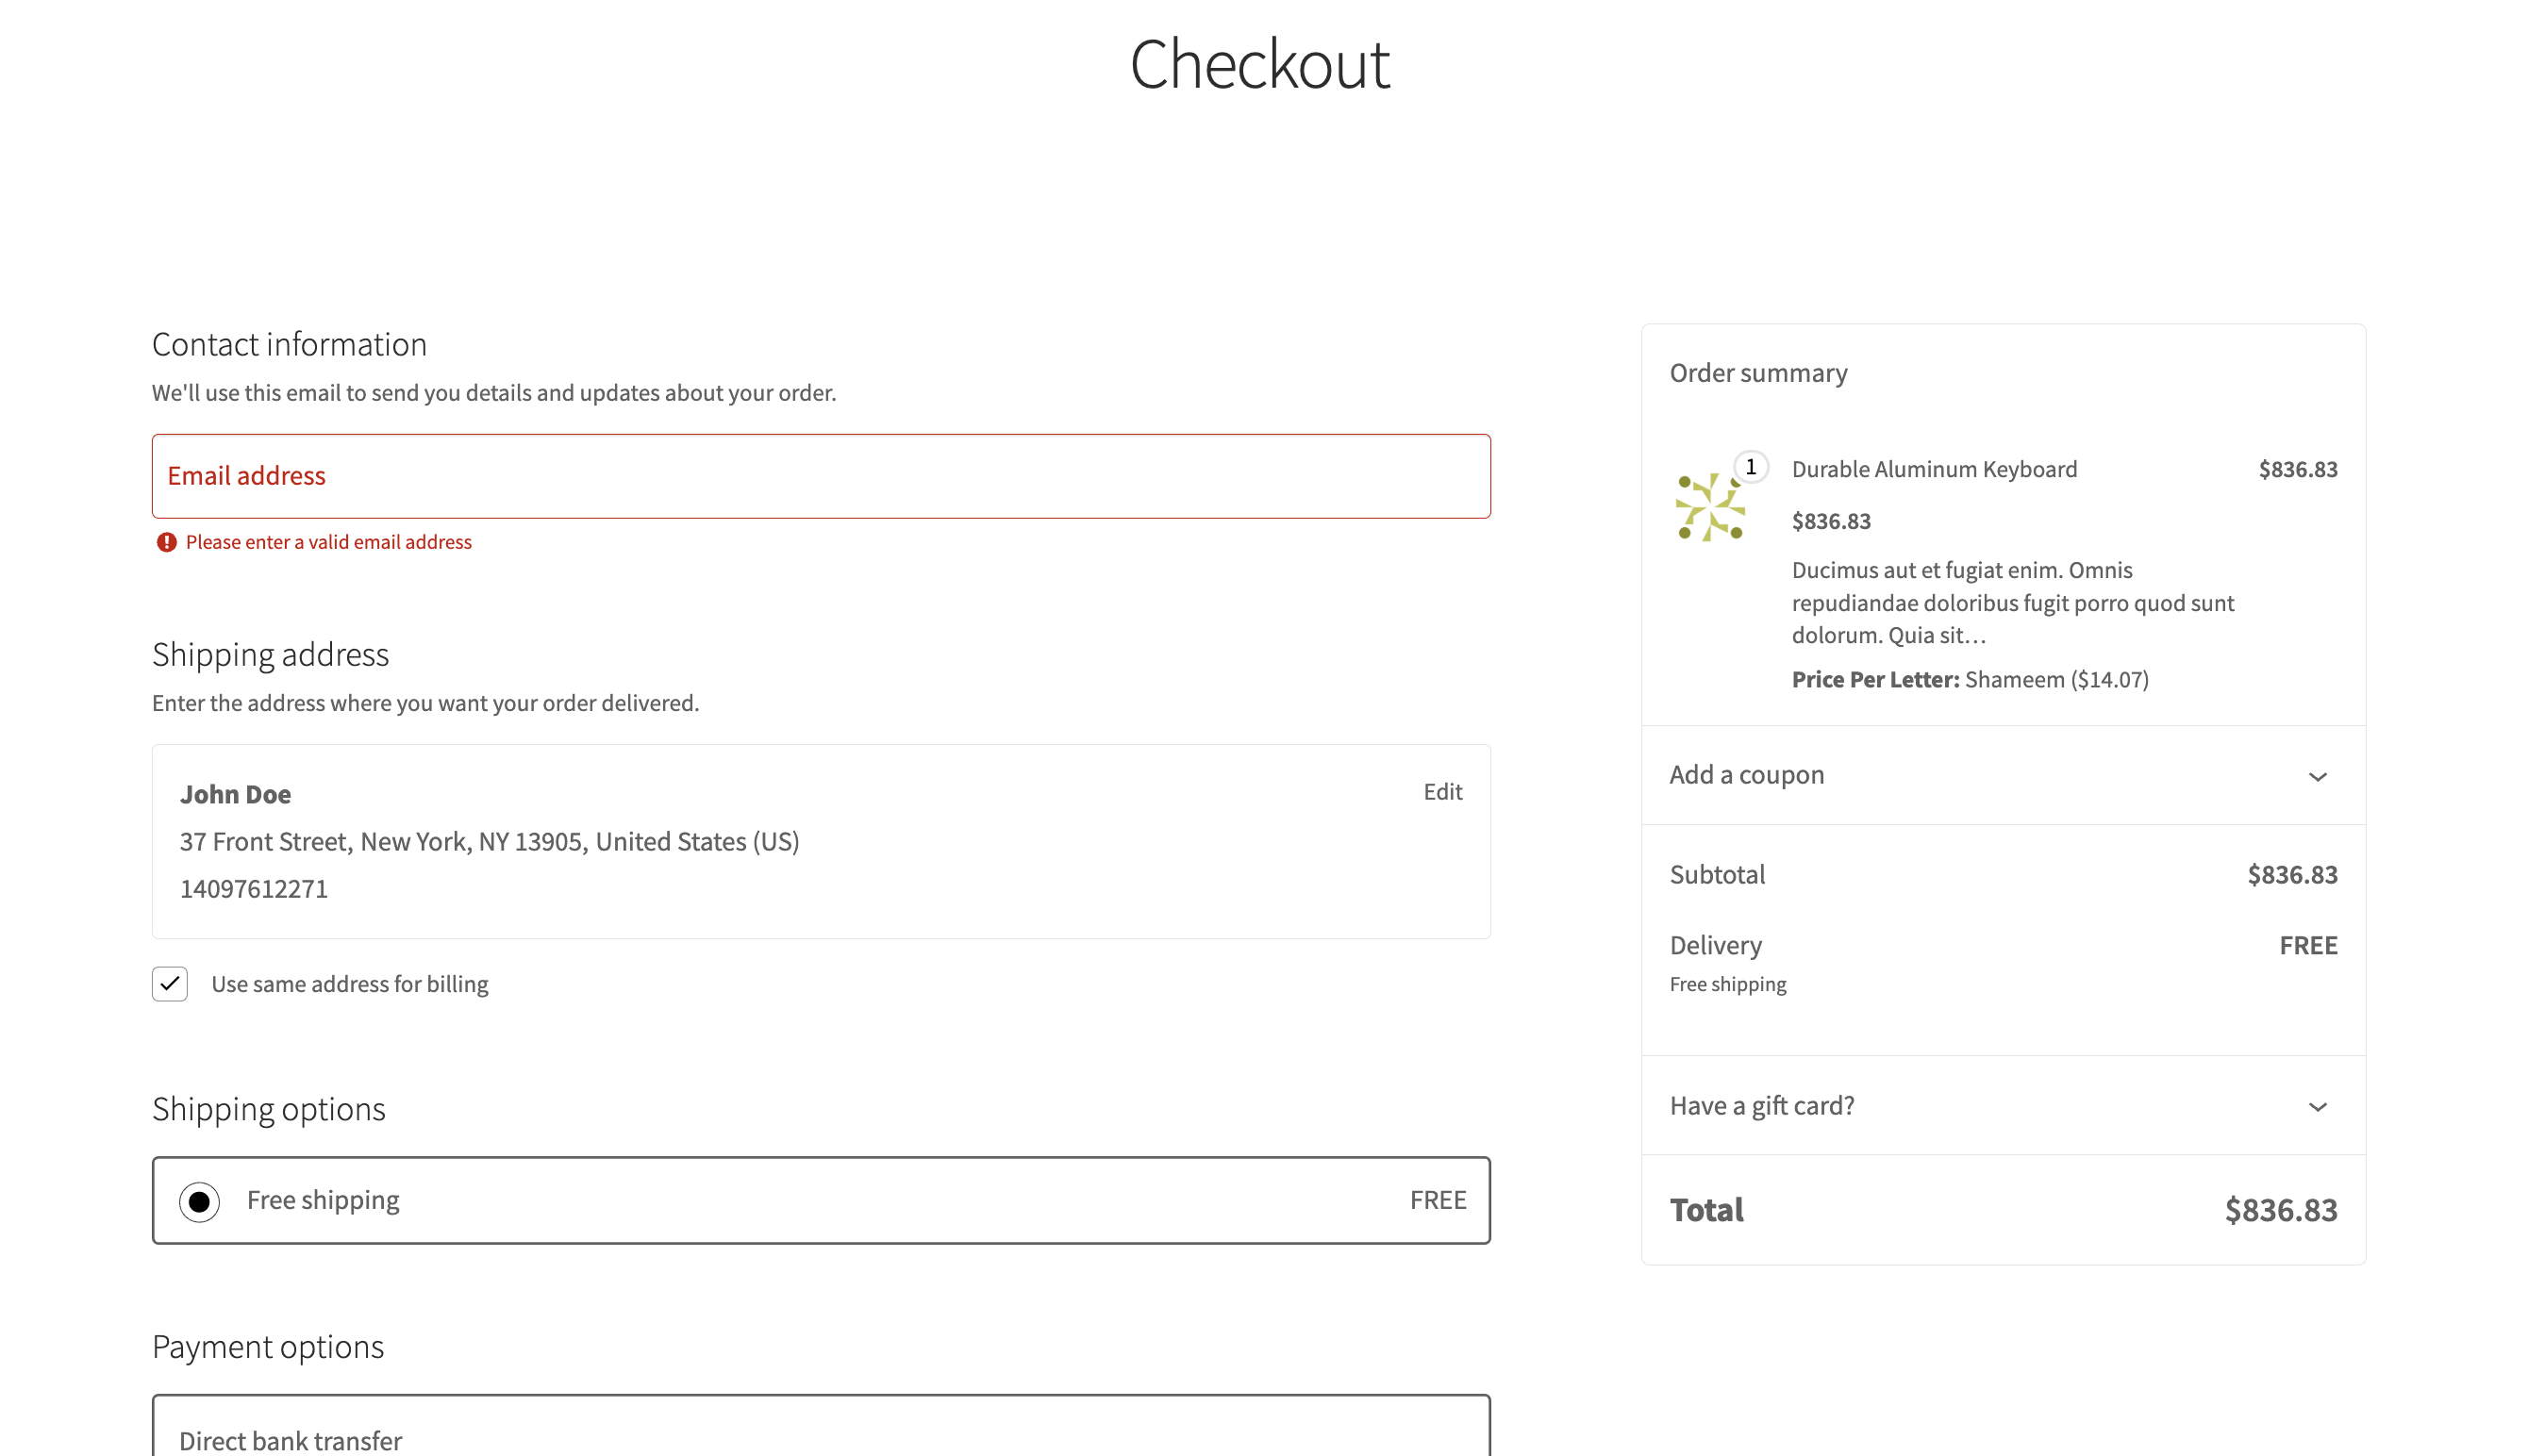Click the Durable Aluminum Keyboard product name
The height and width of the screenshot is (1456, 2528).
[1934, 470]
